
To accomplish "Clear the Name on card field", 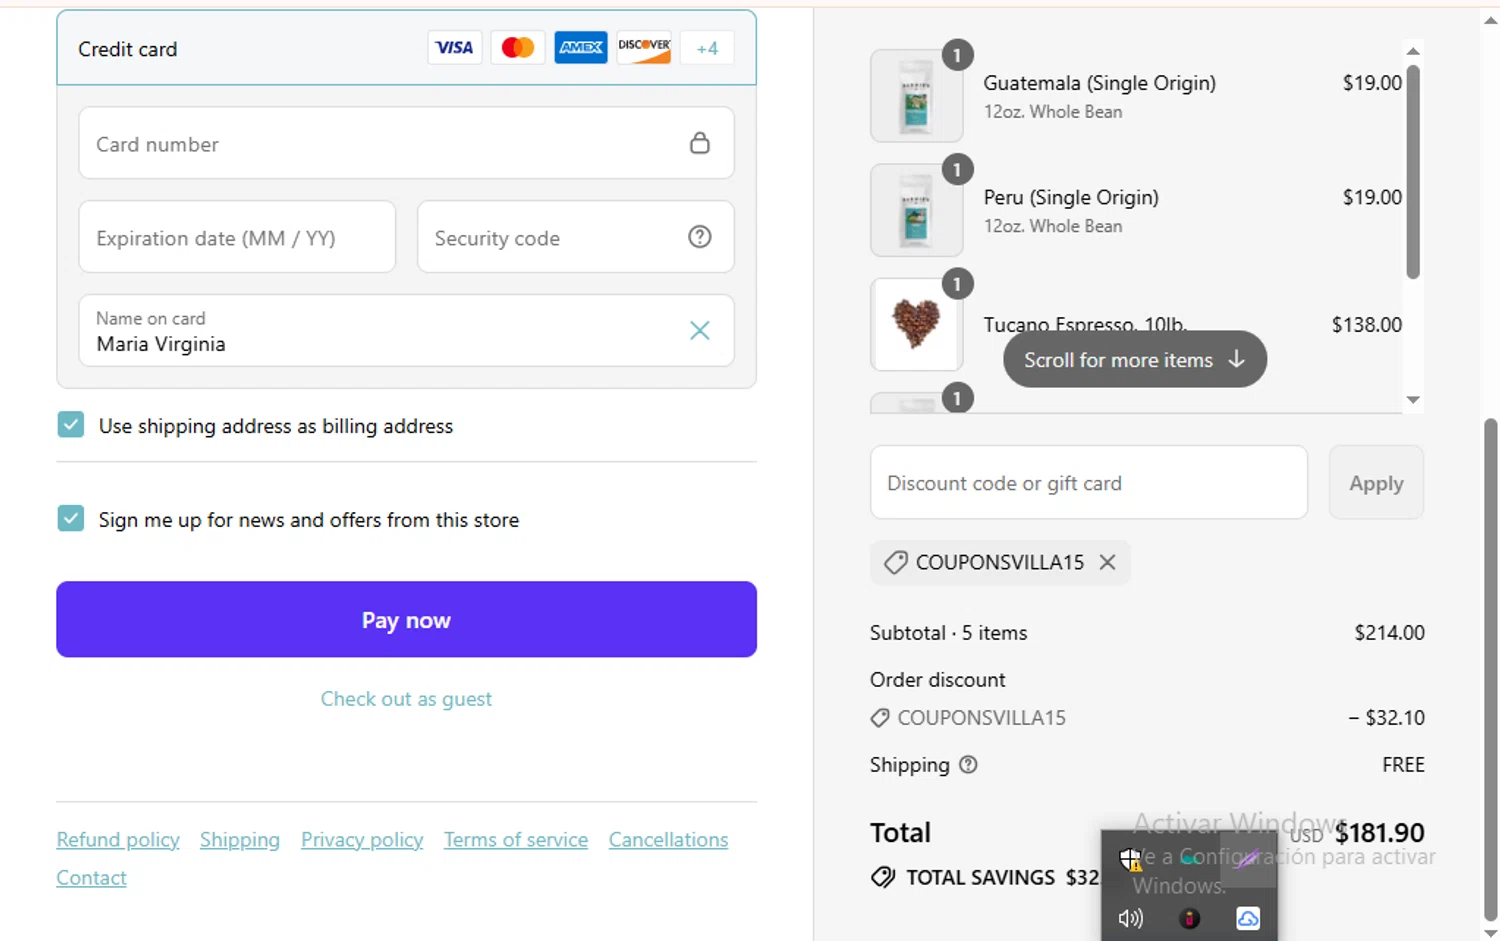I will [x=700, y=330].
